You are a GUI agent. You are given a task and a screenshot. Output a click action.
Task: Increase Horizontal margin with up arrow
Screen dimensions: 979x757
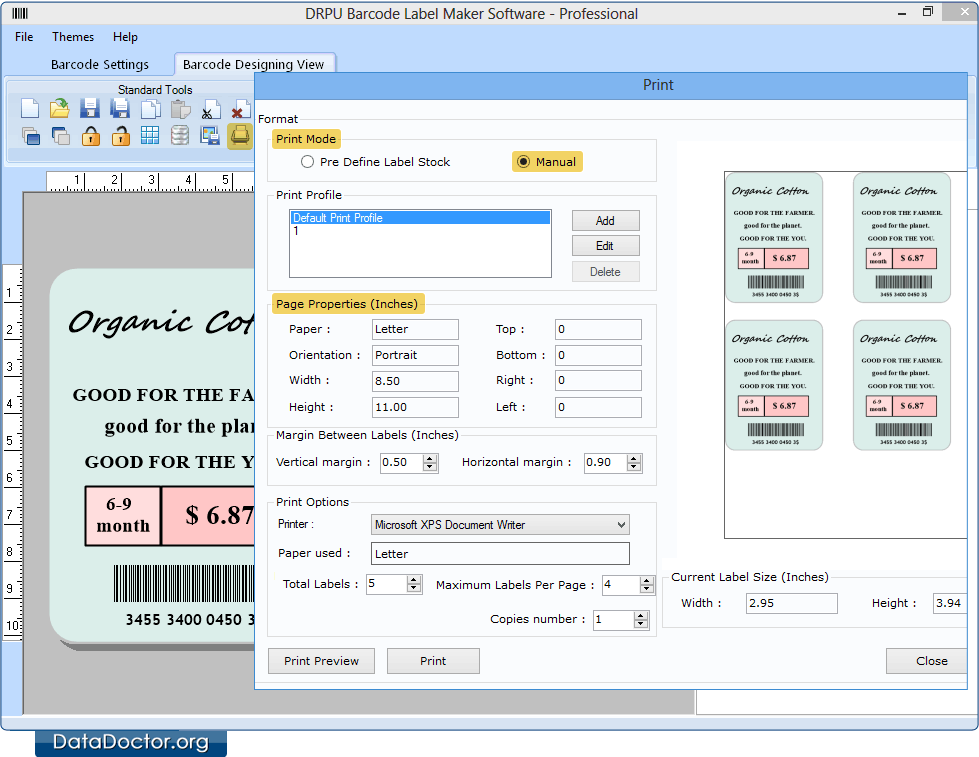pos(634,458)
